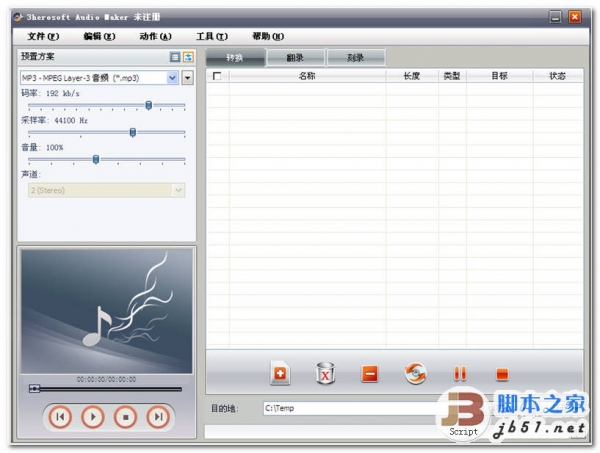Image resolution: width=600 pixels, height=453 pixels.
Task: Sort by the 状态 column header
Action: (558, 76)
